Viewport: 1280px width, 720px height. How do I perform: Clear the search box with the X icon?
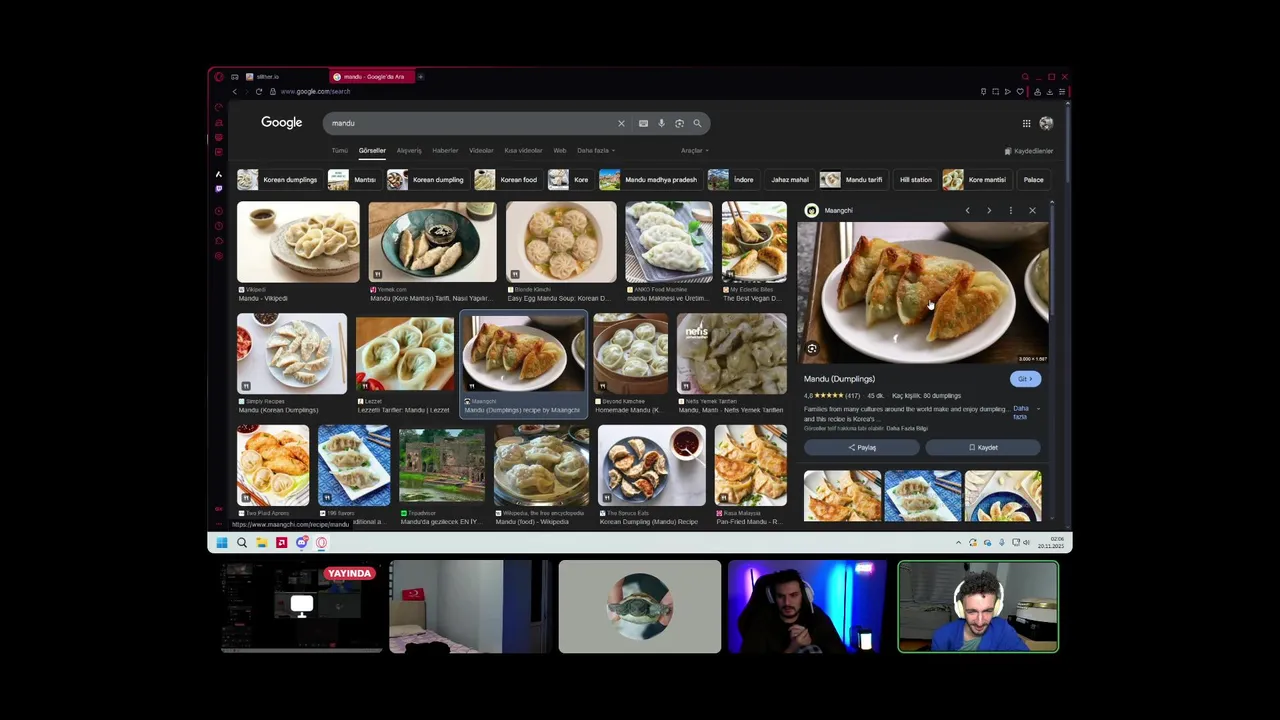click(x=621, y=123)
